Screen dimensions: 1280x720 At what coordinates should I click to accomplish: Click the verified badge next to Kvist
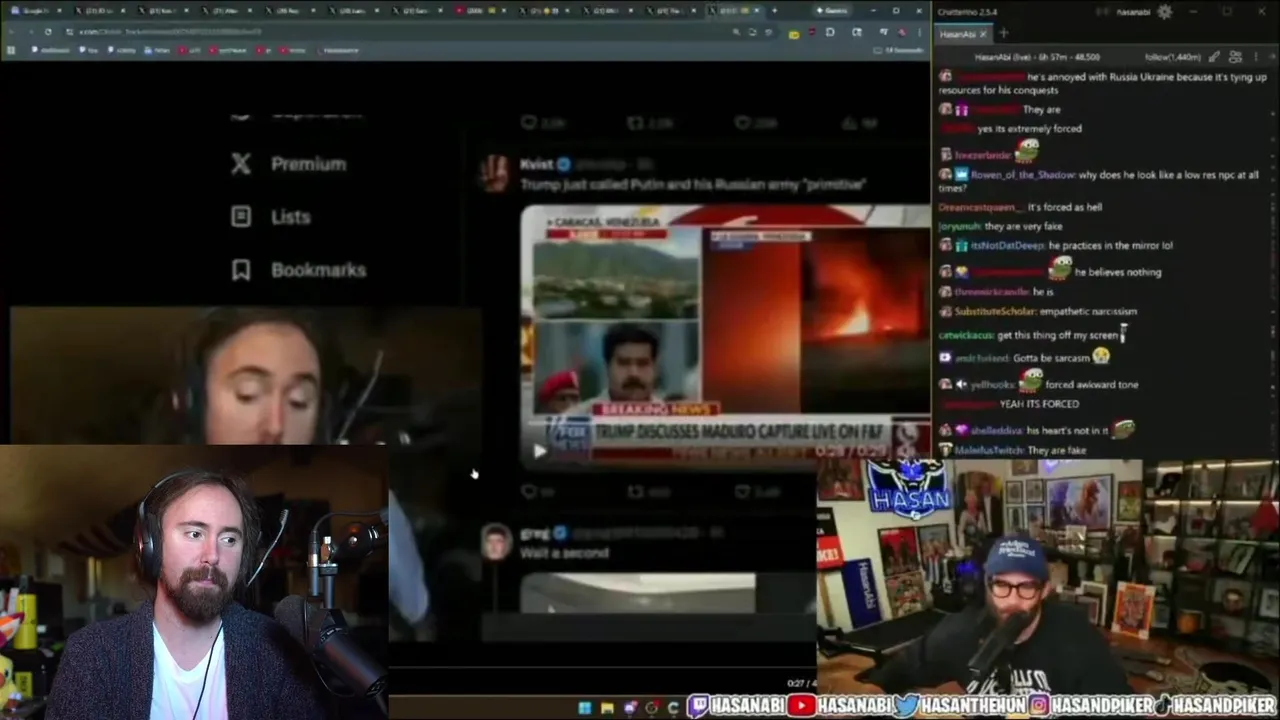click(563, 164)
